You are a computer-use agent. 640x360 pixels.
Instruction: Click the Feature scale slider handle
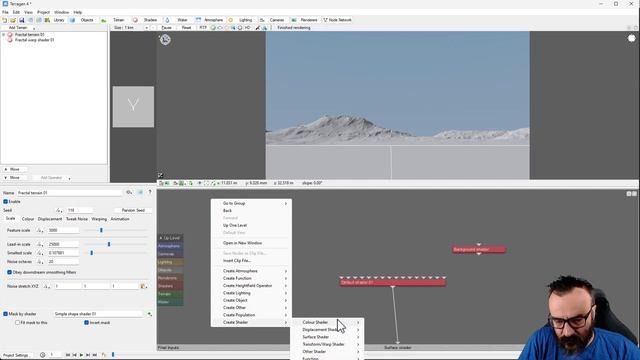click(101, 230)
